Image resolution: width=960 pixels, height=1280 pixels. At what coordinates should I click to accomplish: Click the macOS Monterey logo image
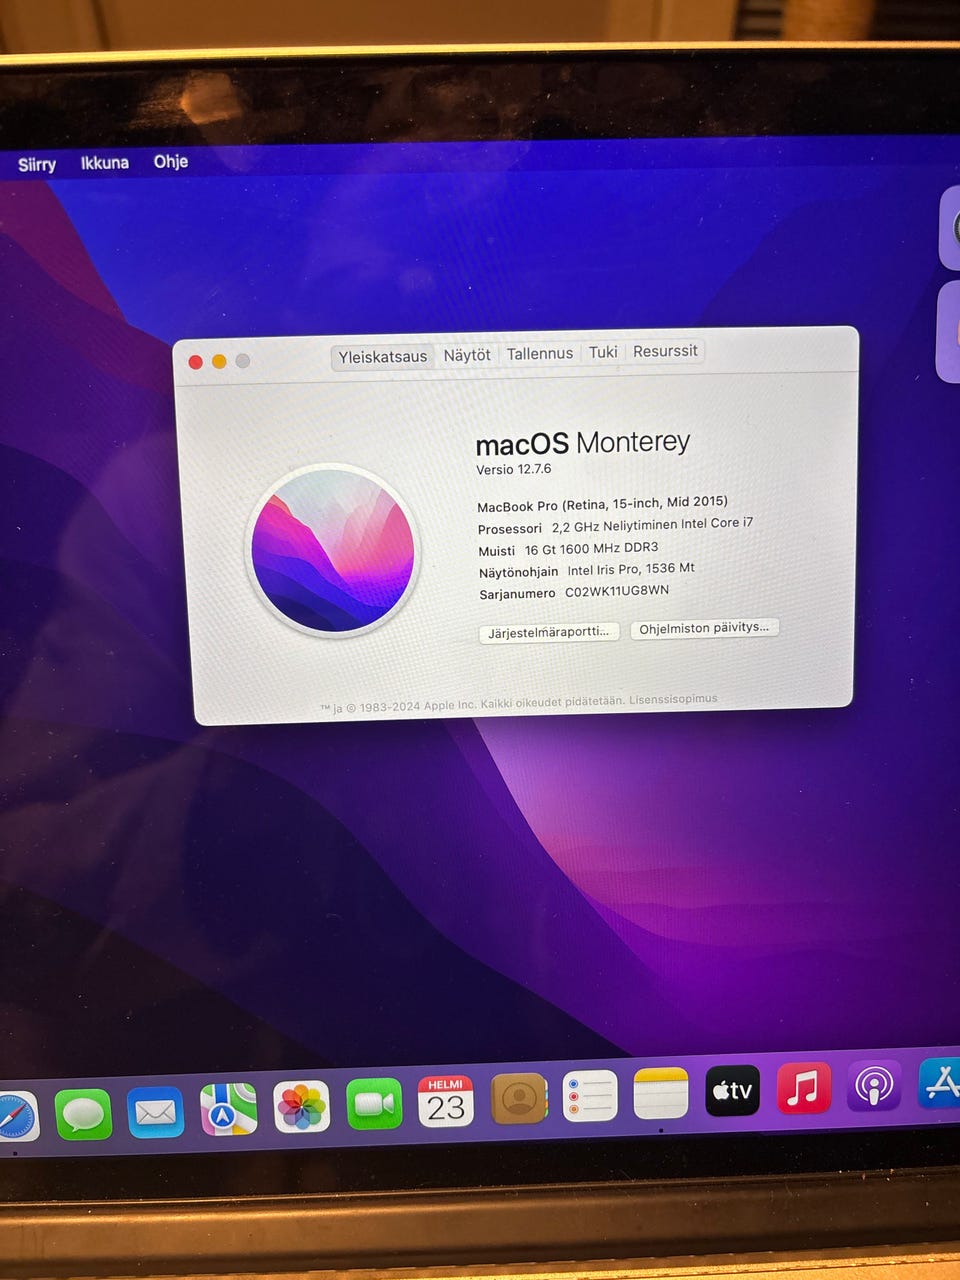pos(332,551)
